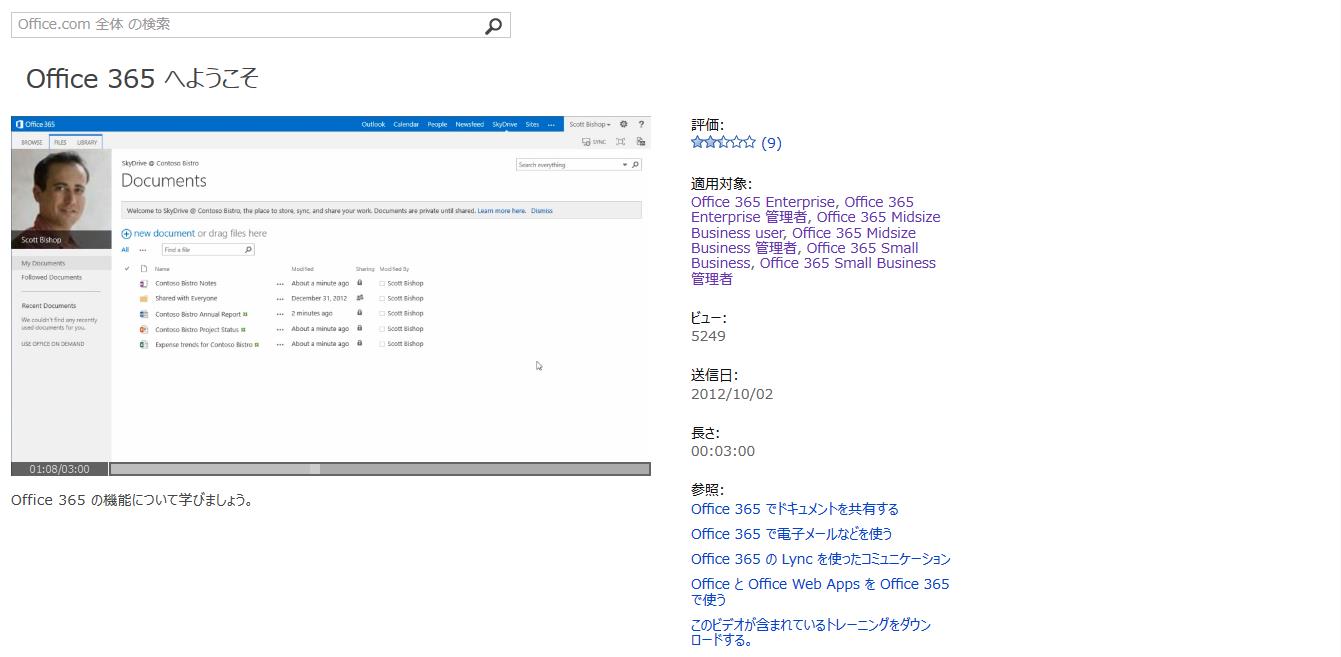Select Followed Documents in the video sidebar

point(52,277)
